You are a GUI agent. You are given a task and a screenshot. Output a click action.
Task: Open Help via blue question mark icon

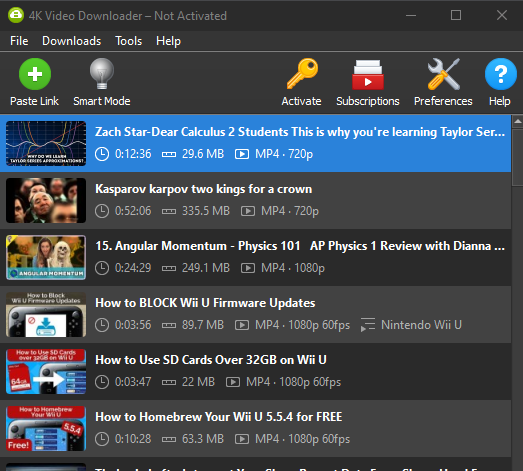(501, 74)
